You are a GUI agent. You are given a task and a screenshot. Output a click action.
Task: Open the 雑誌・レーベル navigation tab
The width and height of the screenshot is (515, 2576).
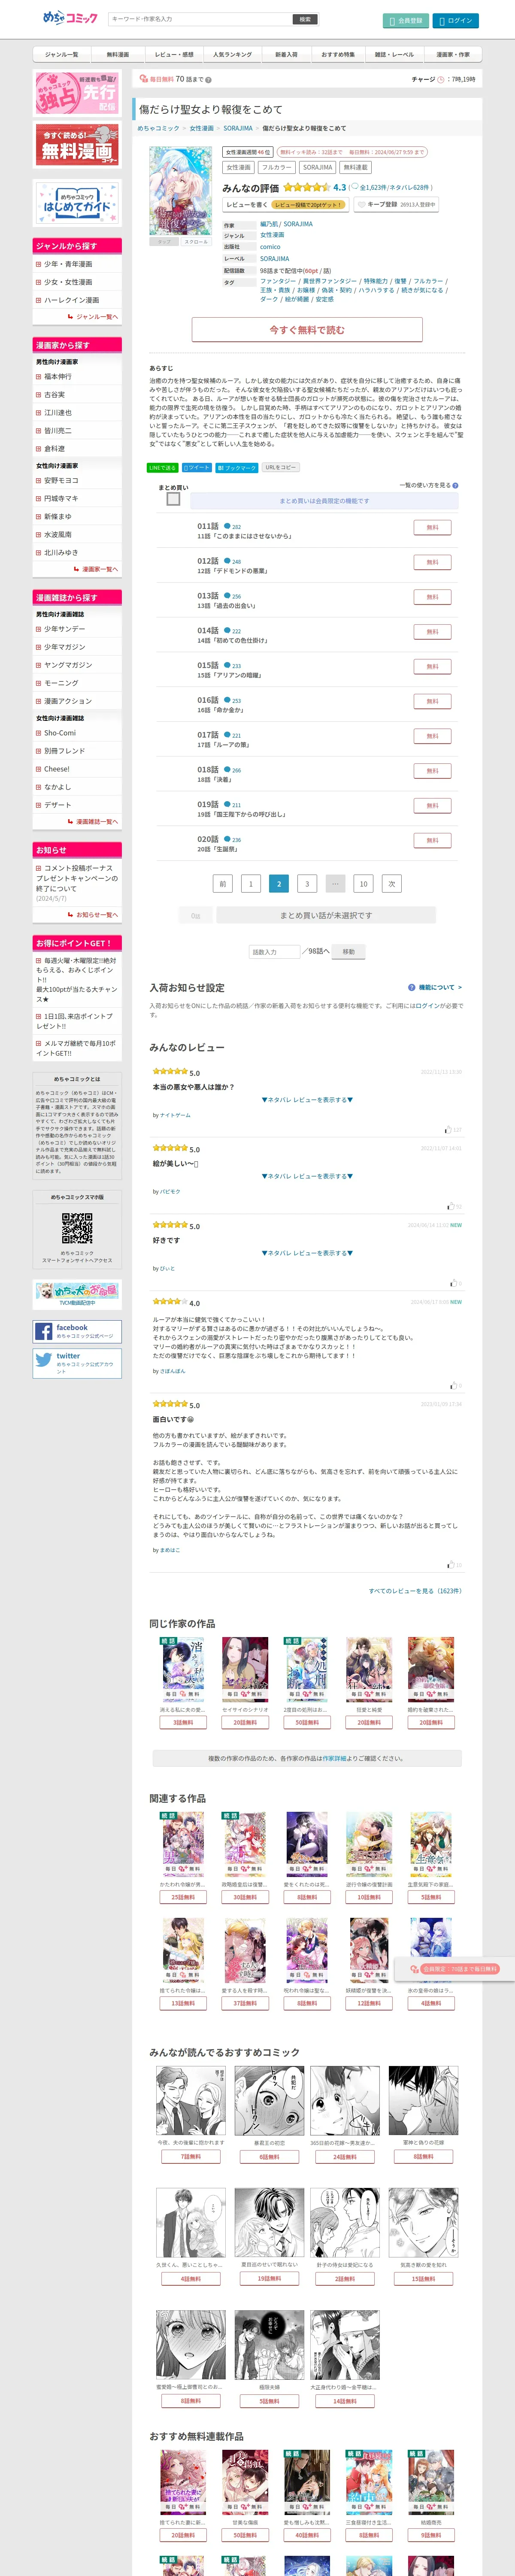tap(394, 54)
